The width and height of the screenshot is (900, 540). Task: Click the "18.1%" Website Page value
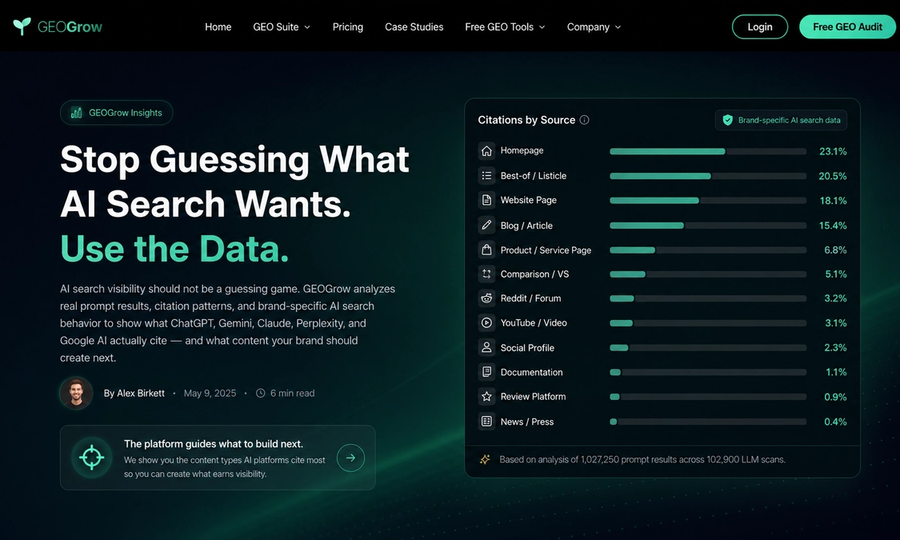pyautogui.click(x=833, y=201)
